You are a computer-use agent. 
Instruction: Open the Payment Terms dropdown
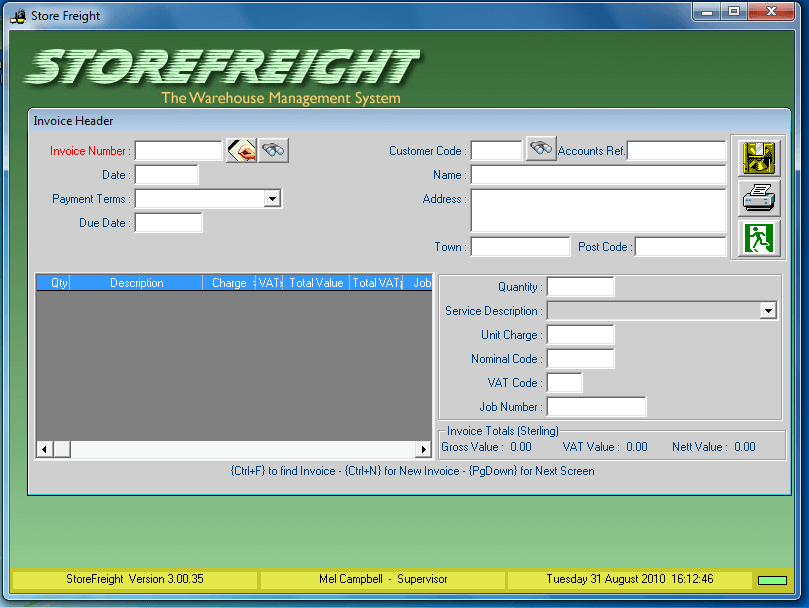click(272, 199)
